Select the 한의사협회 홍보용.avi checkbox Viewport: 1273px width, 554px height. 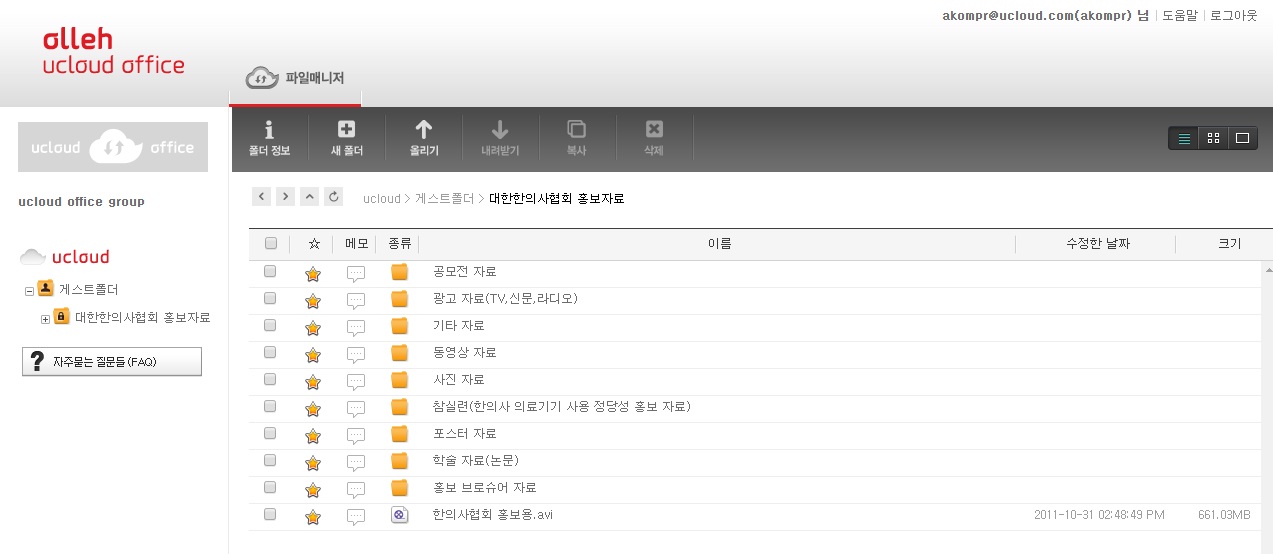click(270, 515)
